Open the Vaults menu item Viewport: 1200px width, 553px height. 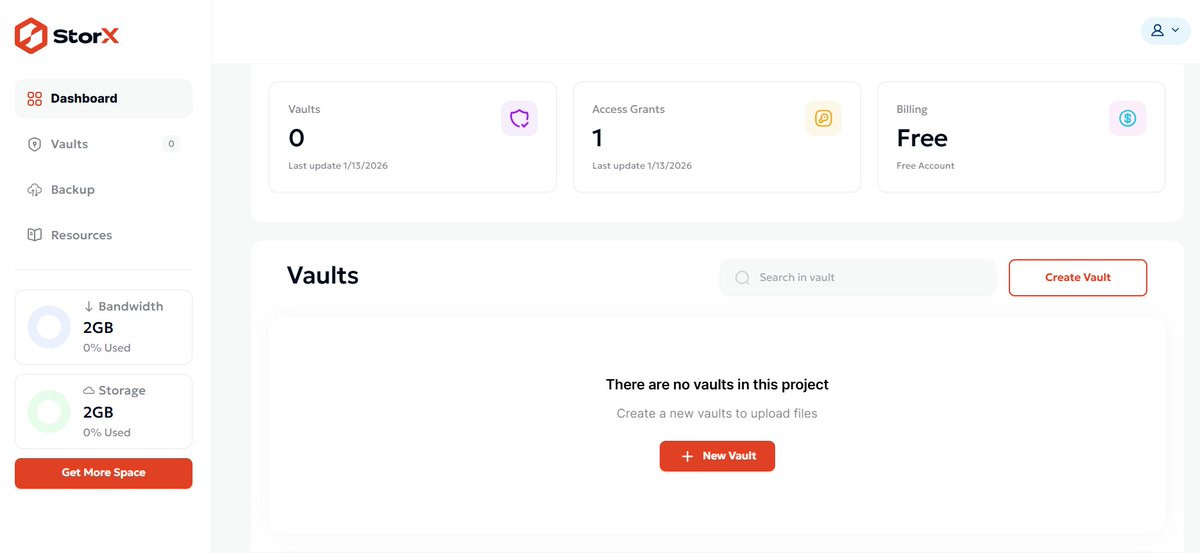tap(70, 144)
